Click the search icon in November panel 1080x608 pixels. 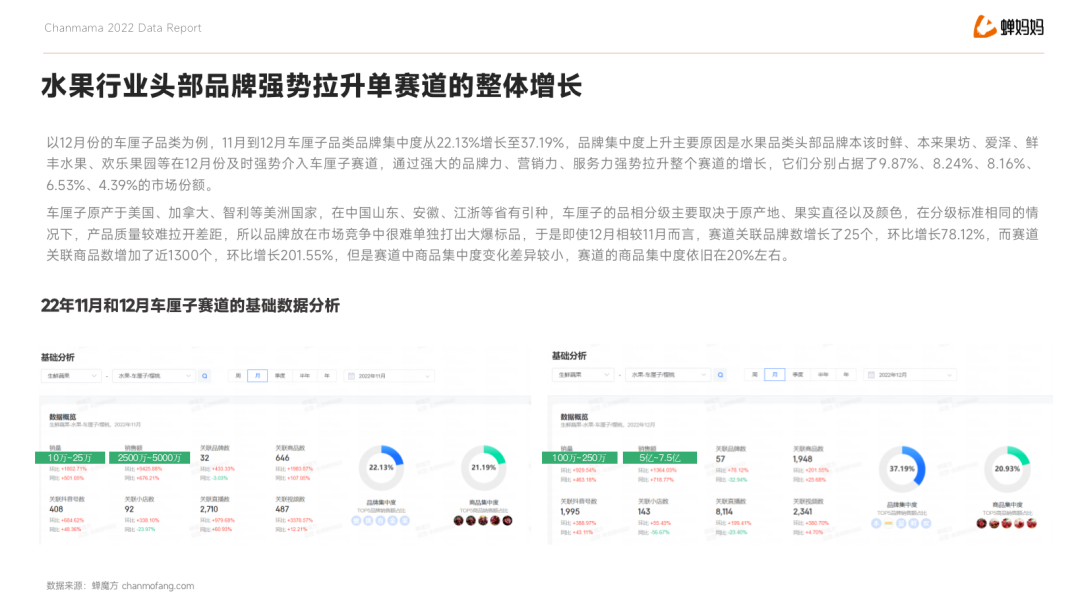click(x=205, y=376)
